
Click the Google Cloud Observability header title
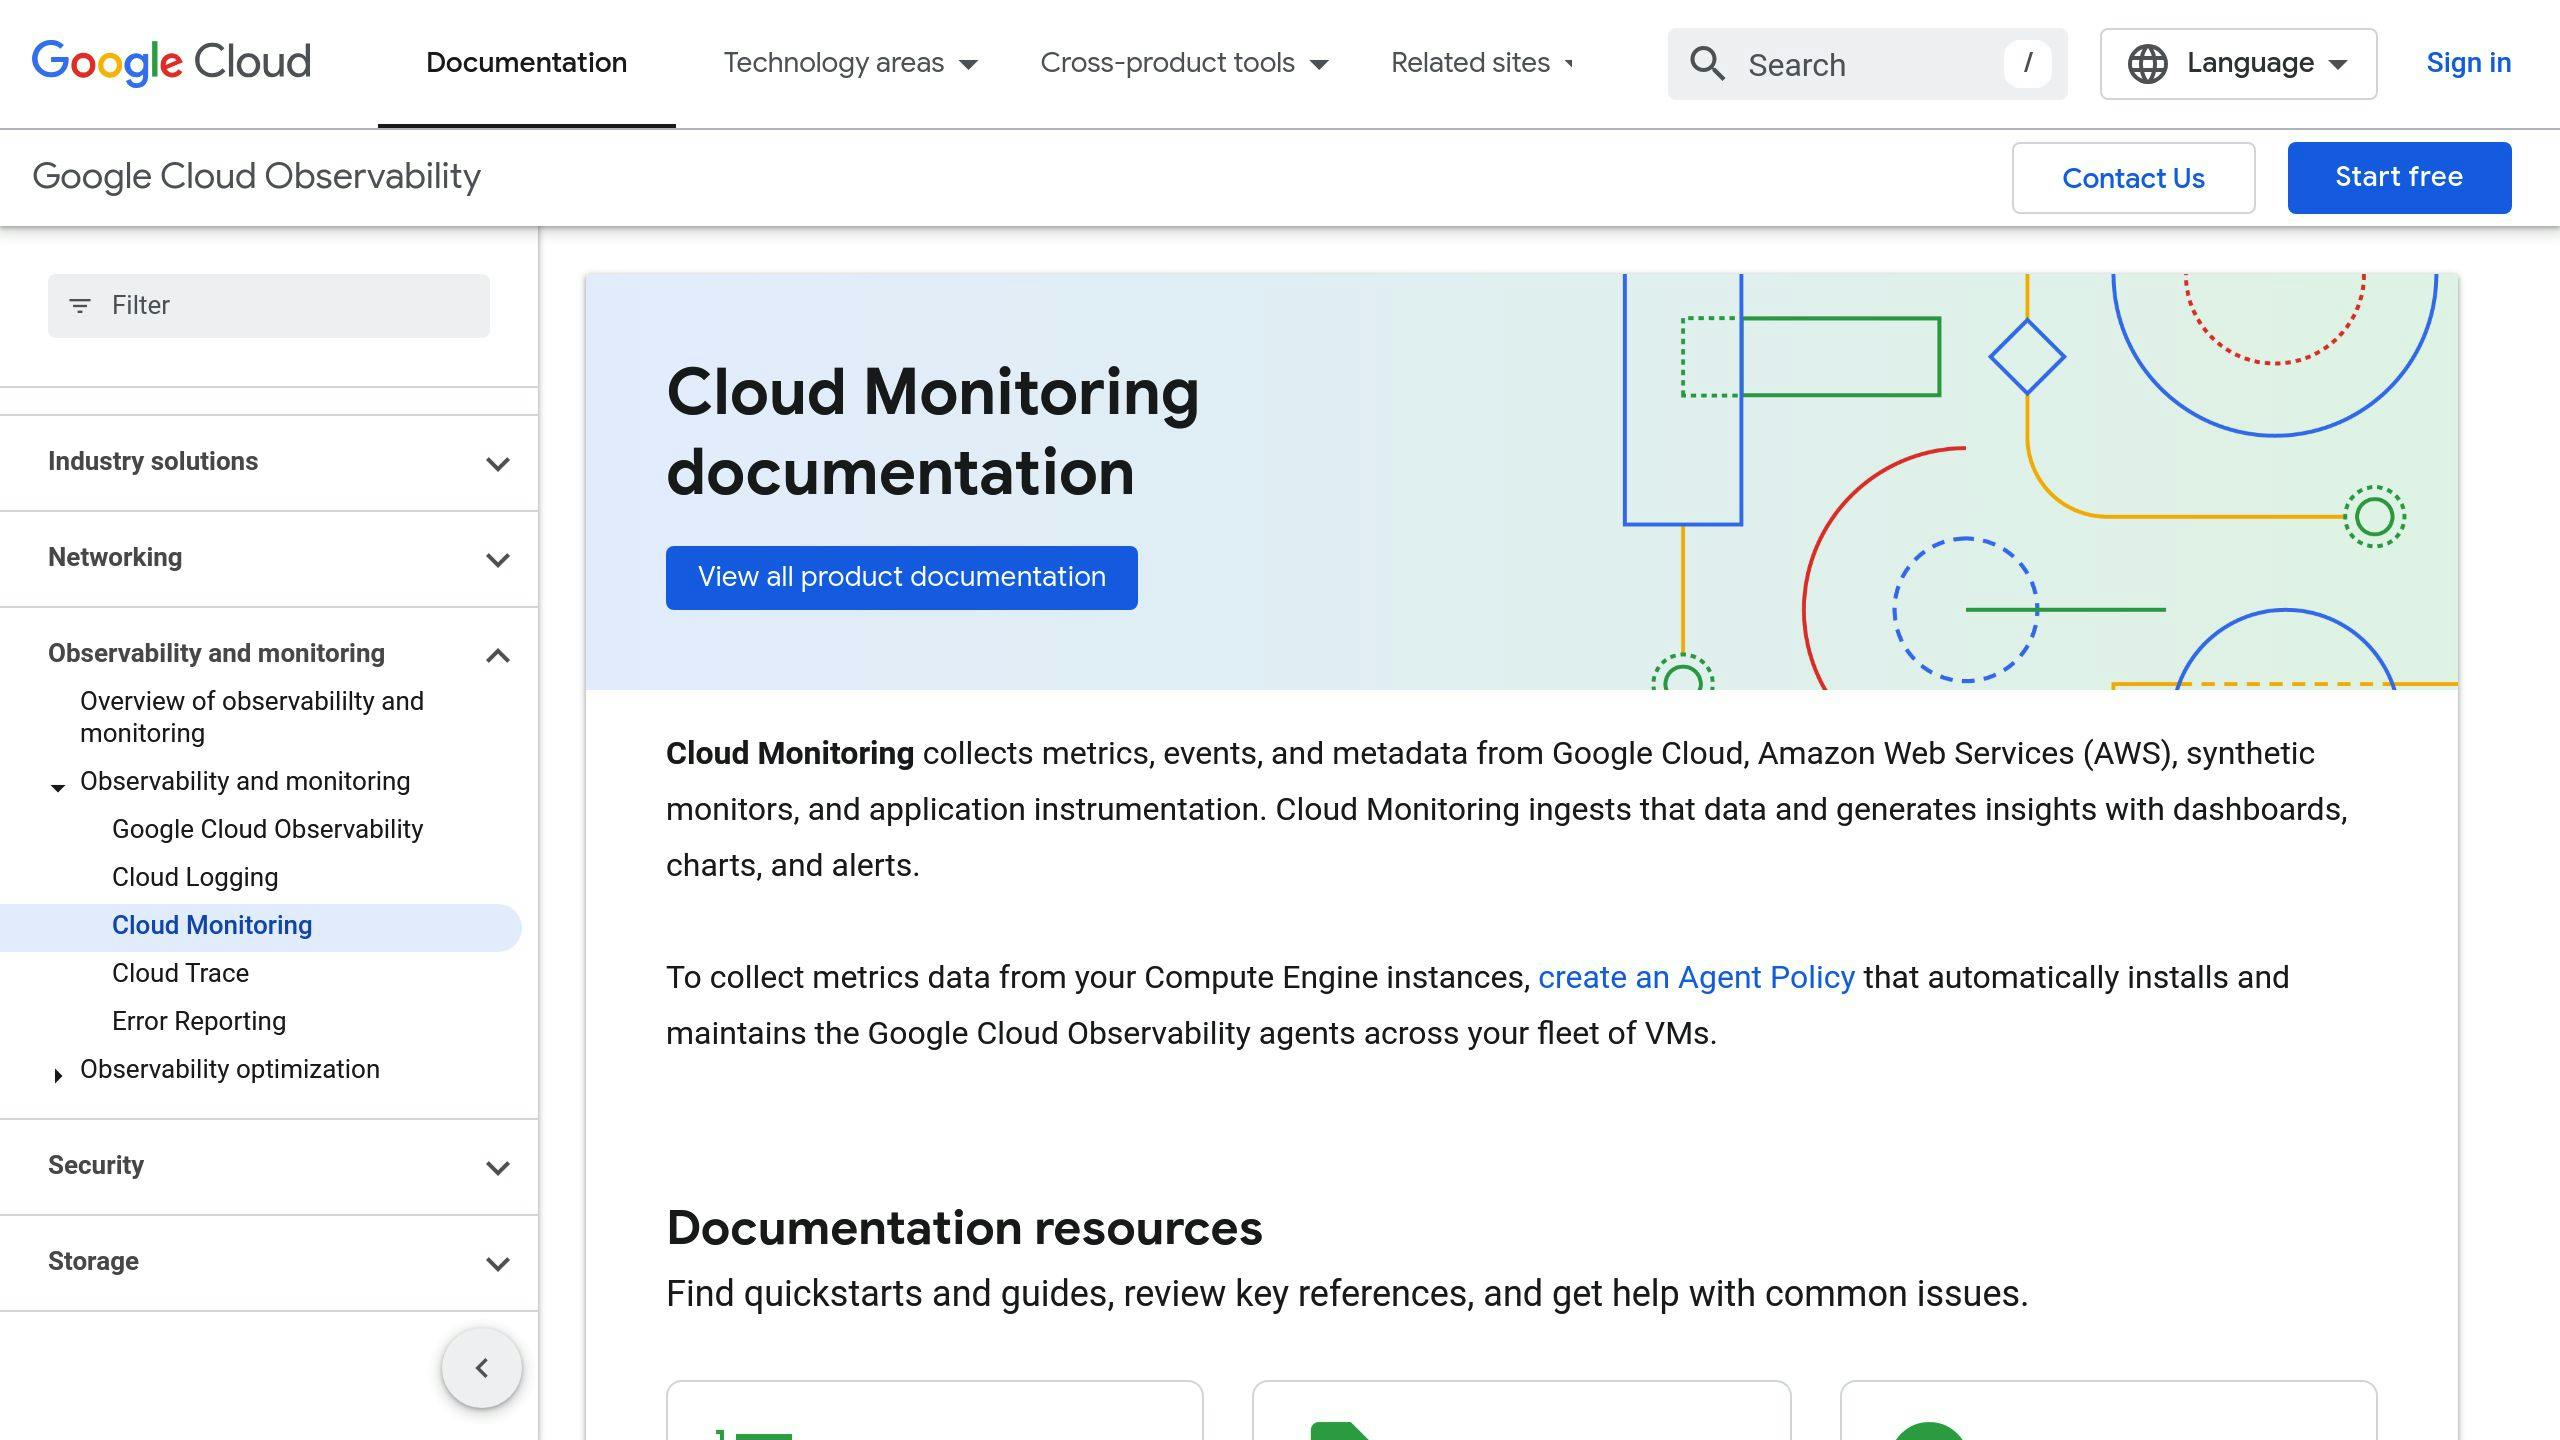pyautogui.click(x=256, y=176)
